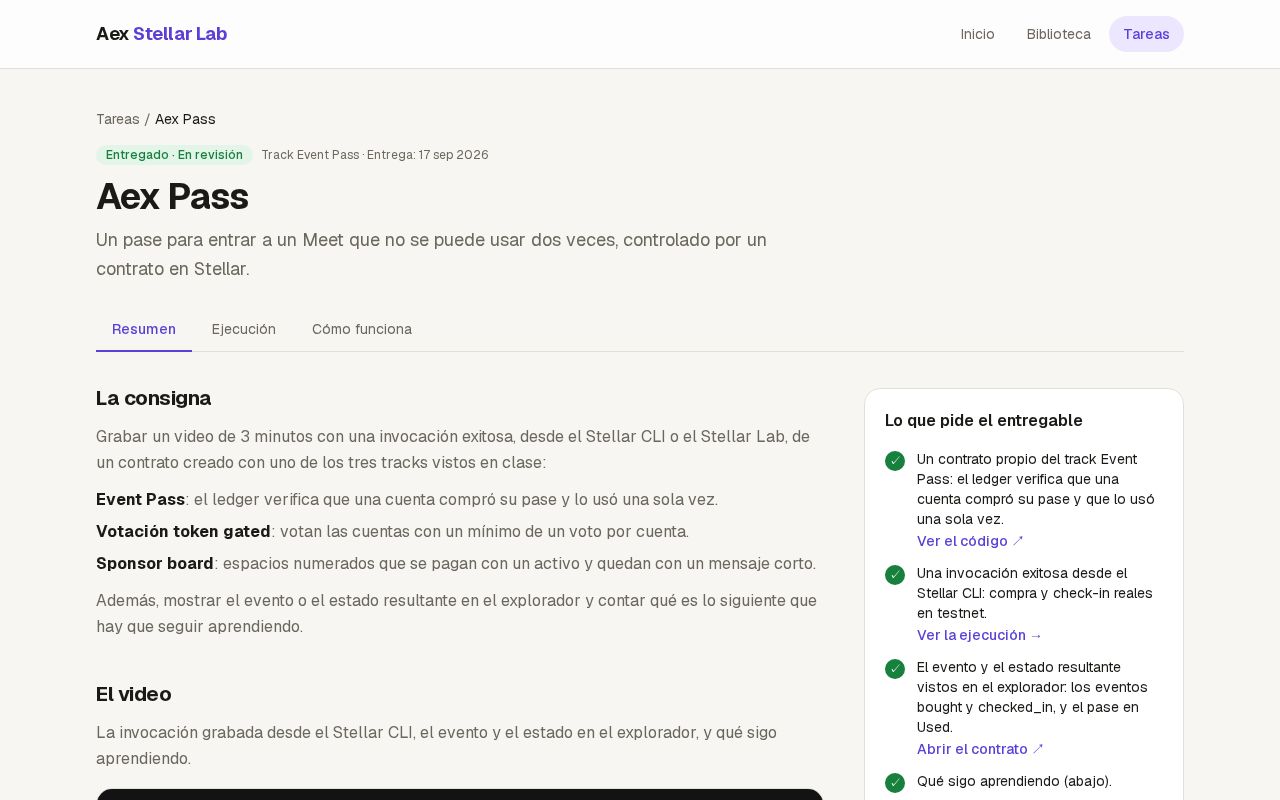Switch to the Ejecución tab
This screenshot has height=800, width=1280.
tap(244, 329)
